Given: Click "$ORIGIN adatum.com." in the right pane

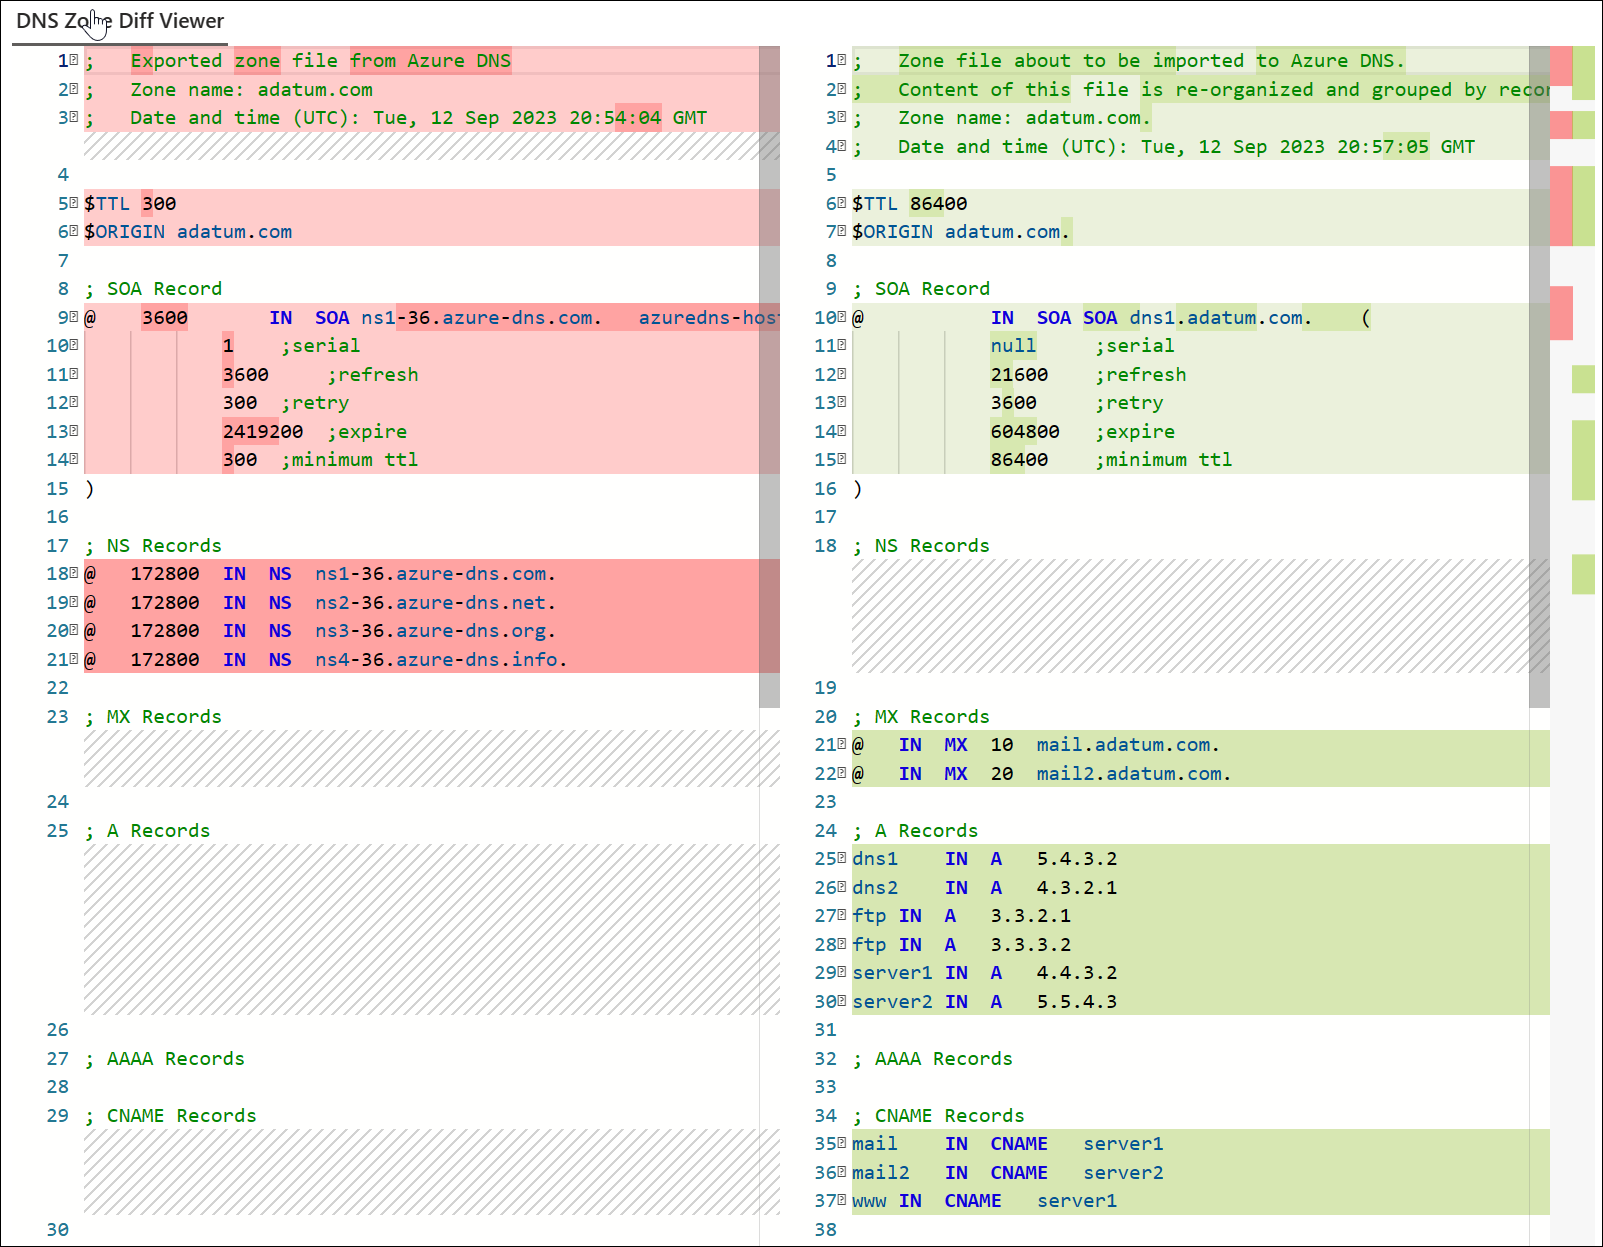Looking at the screenshot, I should click(x=962, y=232).
